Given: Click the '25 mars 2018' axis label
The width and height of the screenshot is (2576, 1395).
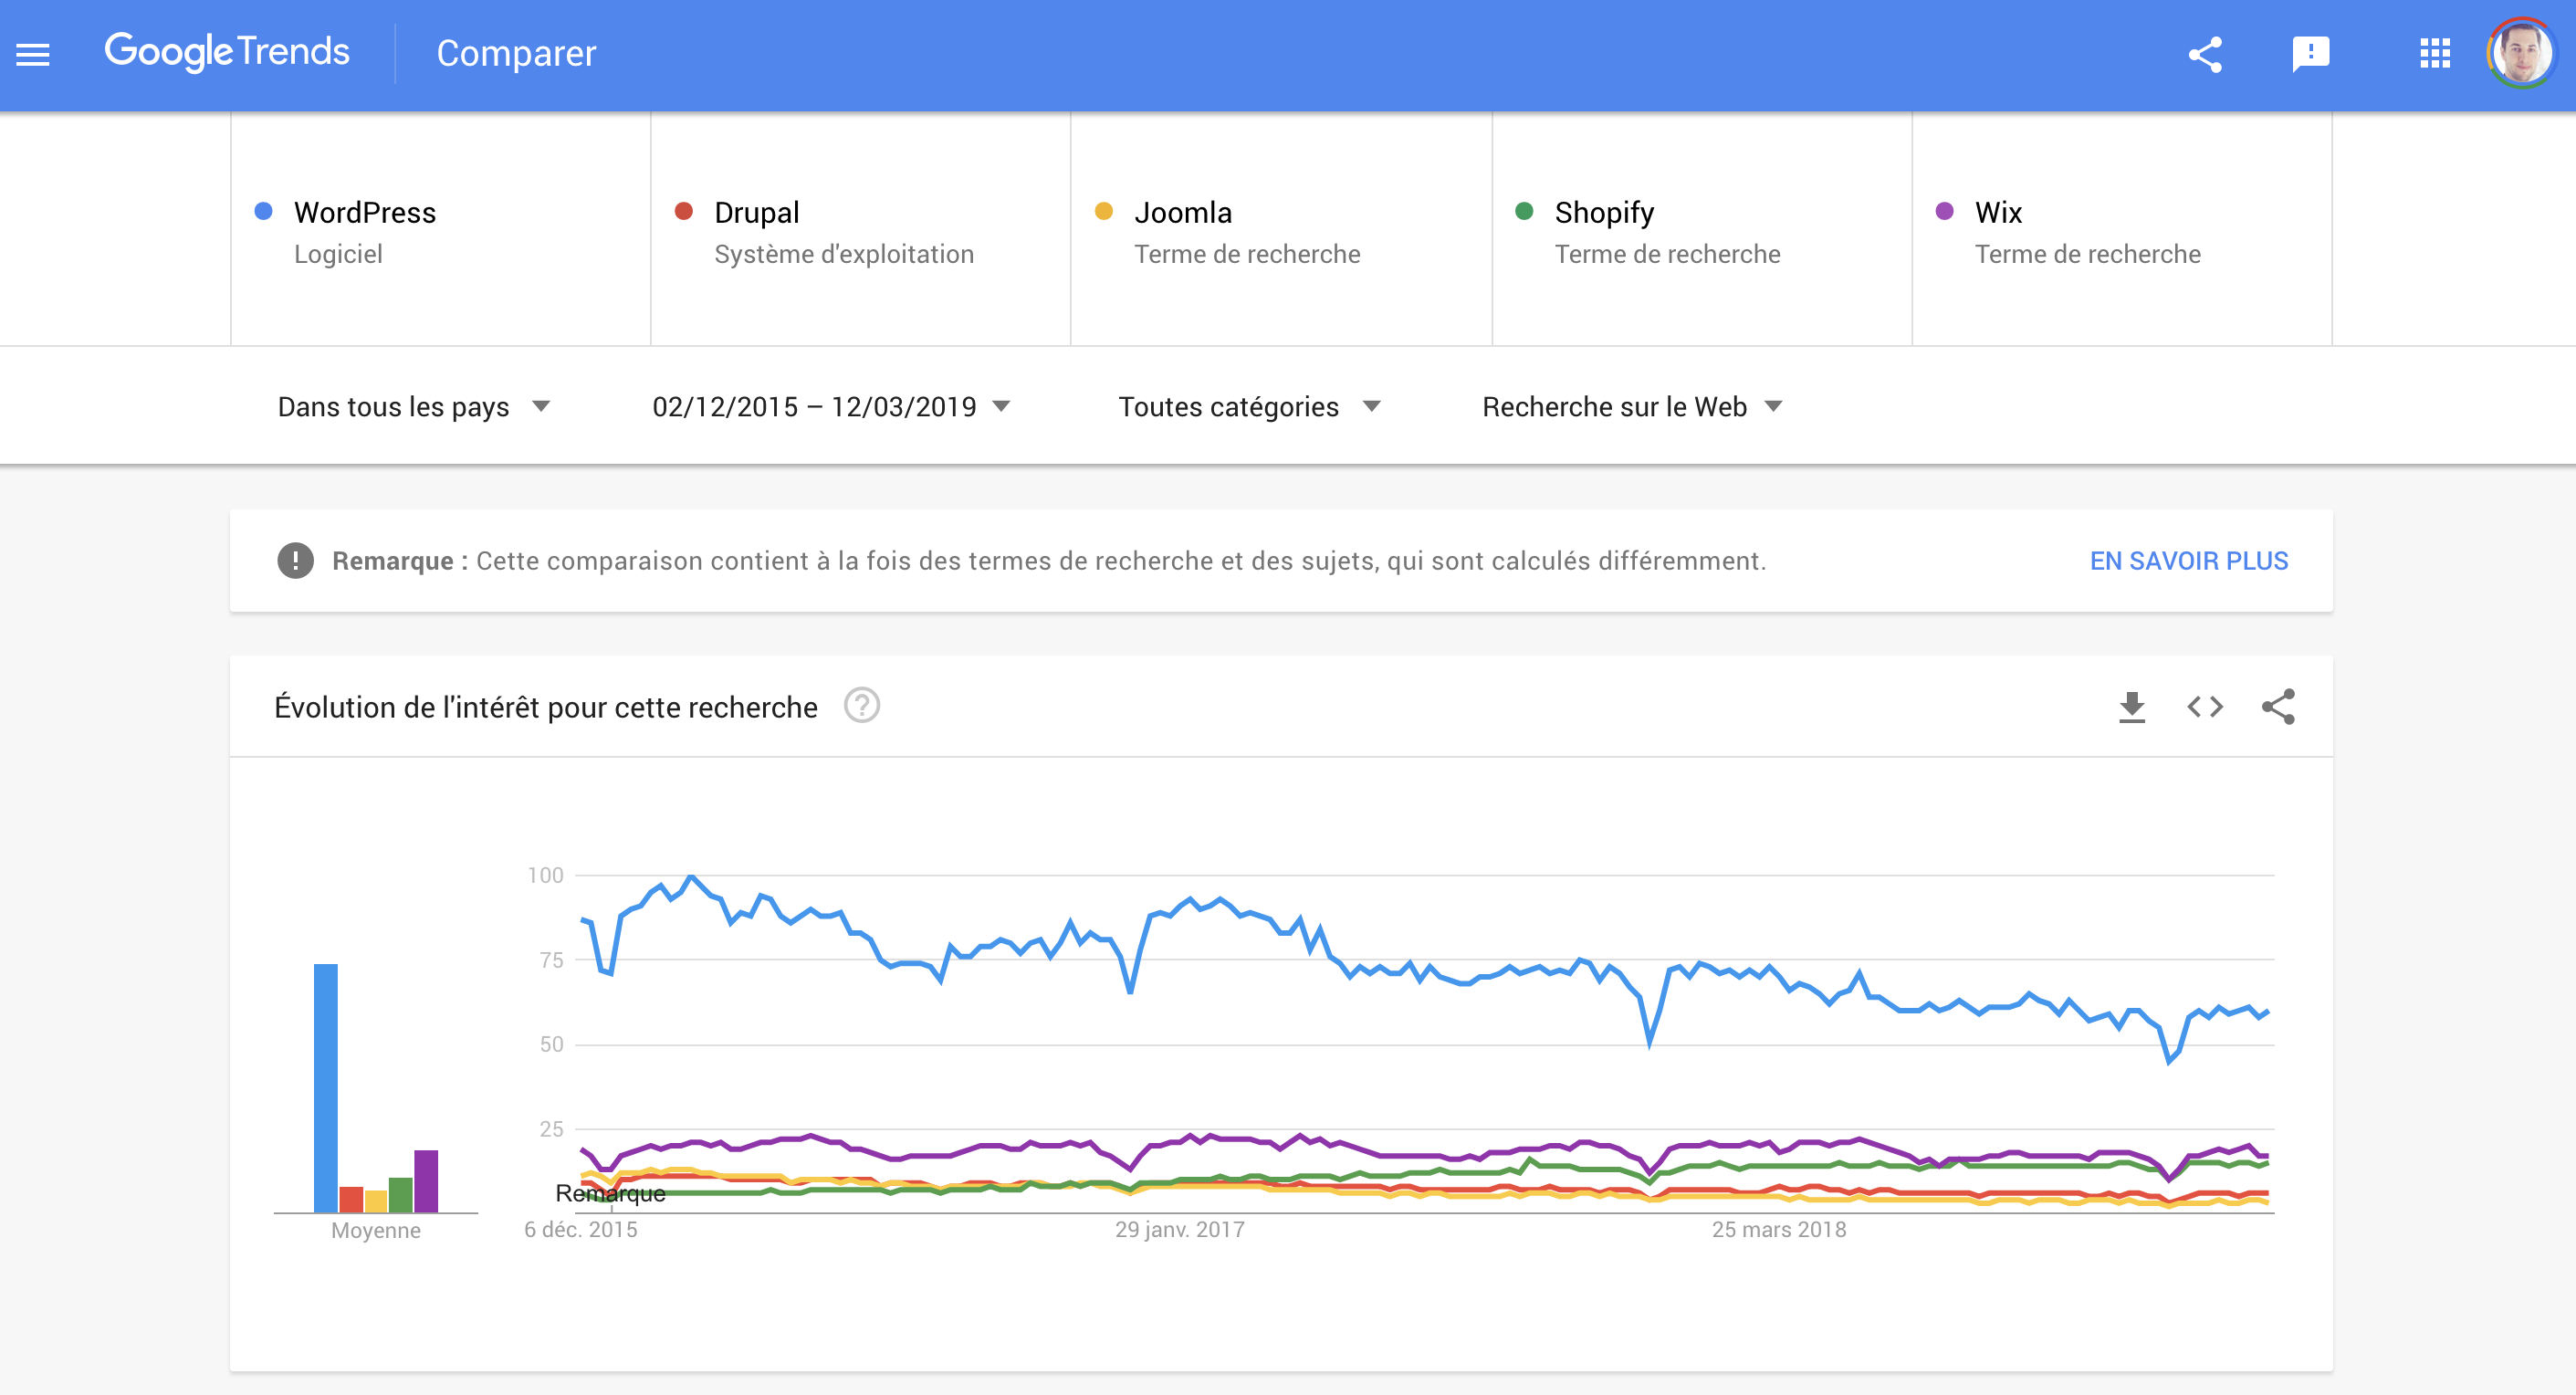Looking at the screenshot, I should coord(1779,1230).
